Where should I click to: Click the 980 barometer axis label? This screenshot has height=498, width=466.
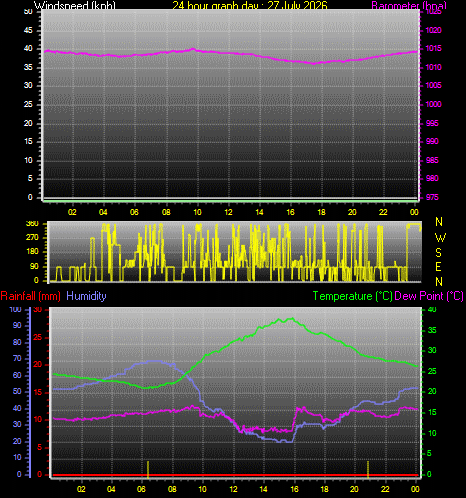point(432,178)
